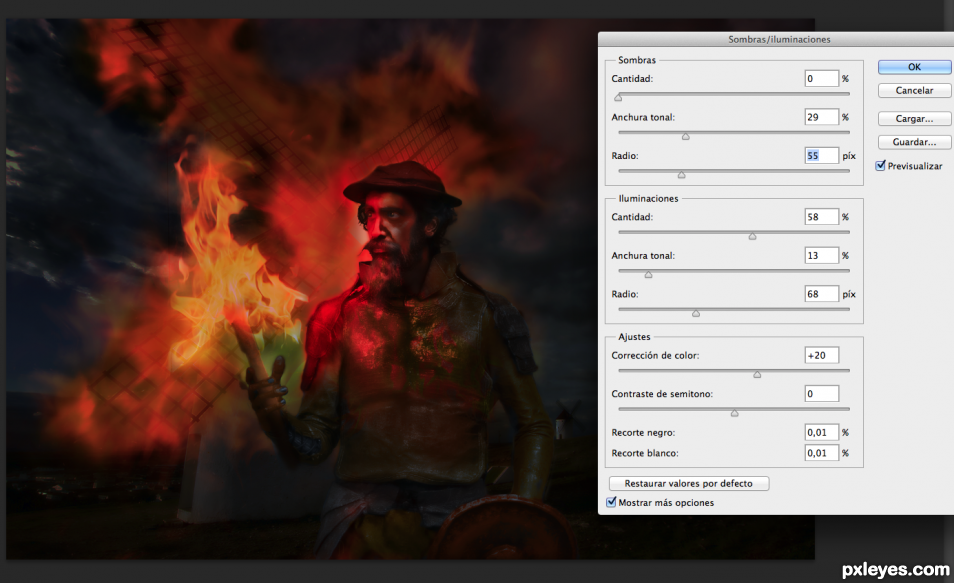The width and height of the screenshot is (954, 583).
Task: Click the Iluminaciones Radio field showing 68
Action: point(821,294)
